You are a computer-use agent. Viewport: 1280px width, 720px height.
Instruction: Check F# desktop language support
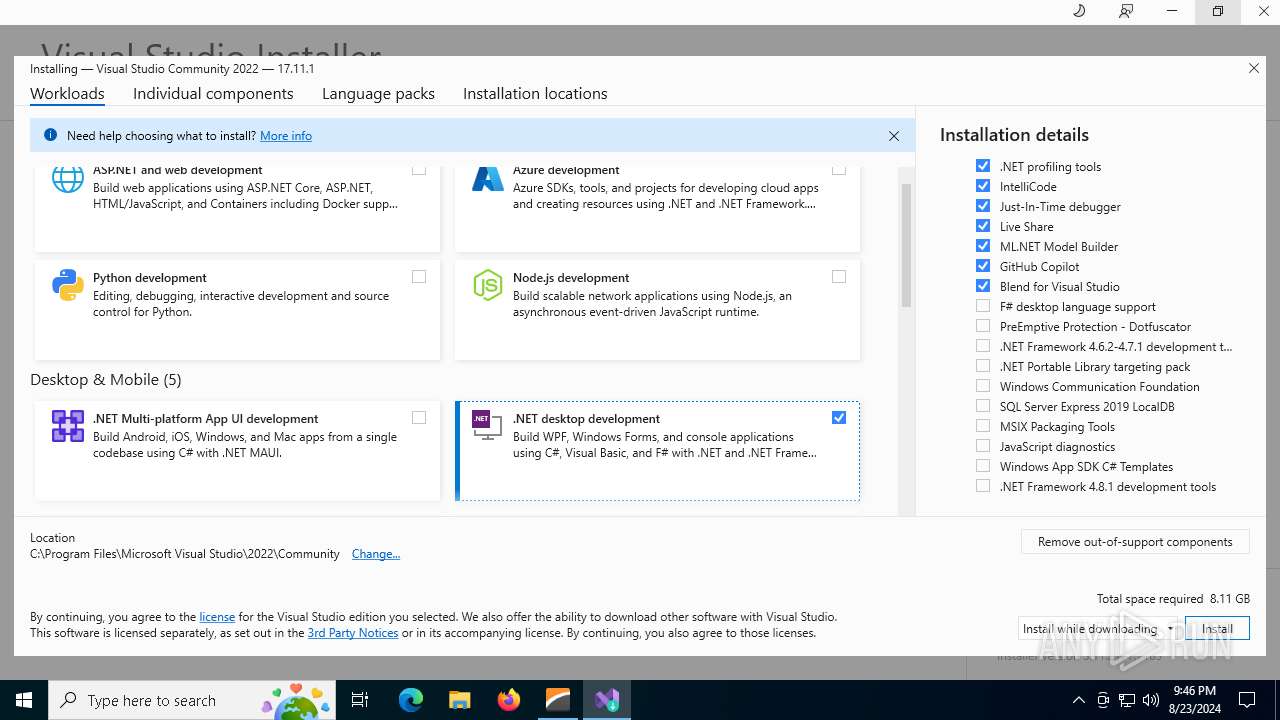(x=983, y=306)
